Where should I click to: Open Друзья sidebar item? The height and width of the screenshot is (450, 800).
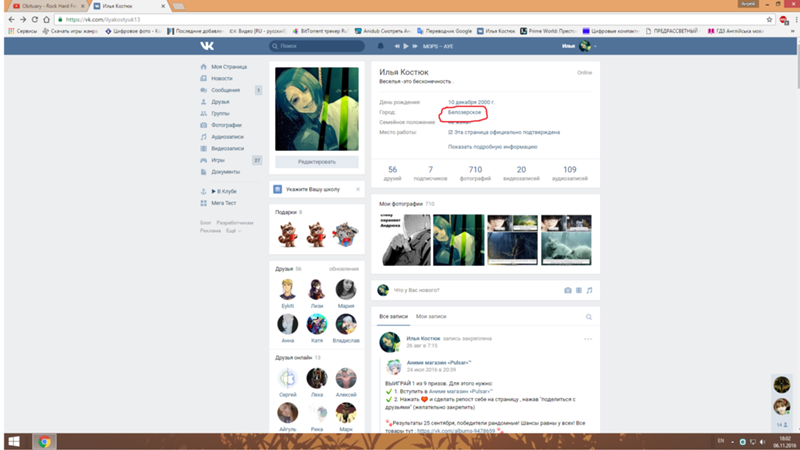tap(220, 102)
